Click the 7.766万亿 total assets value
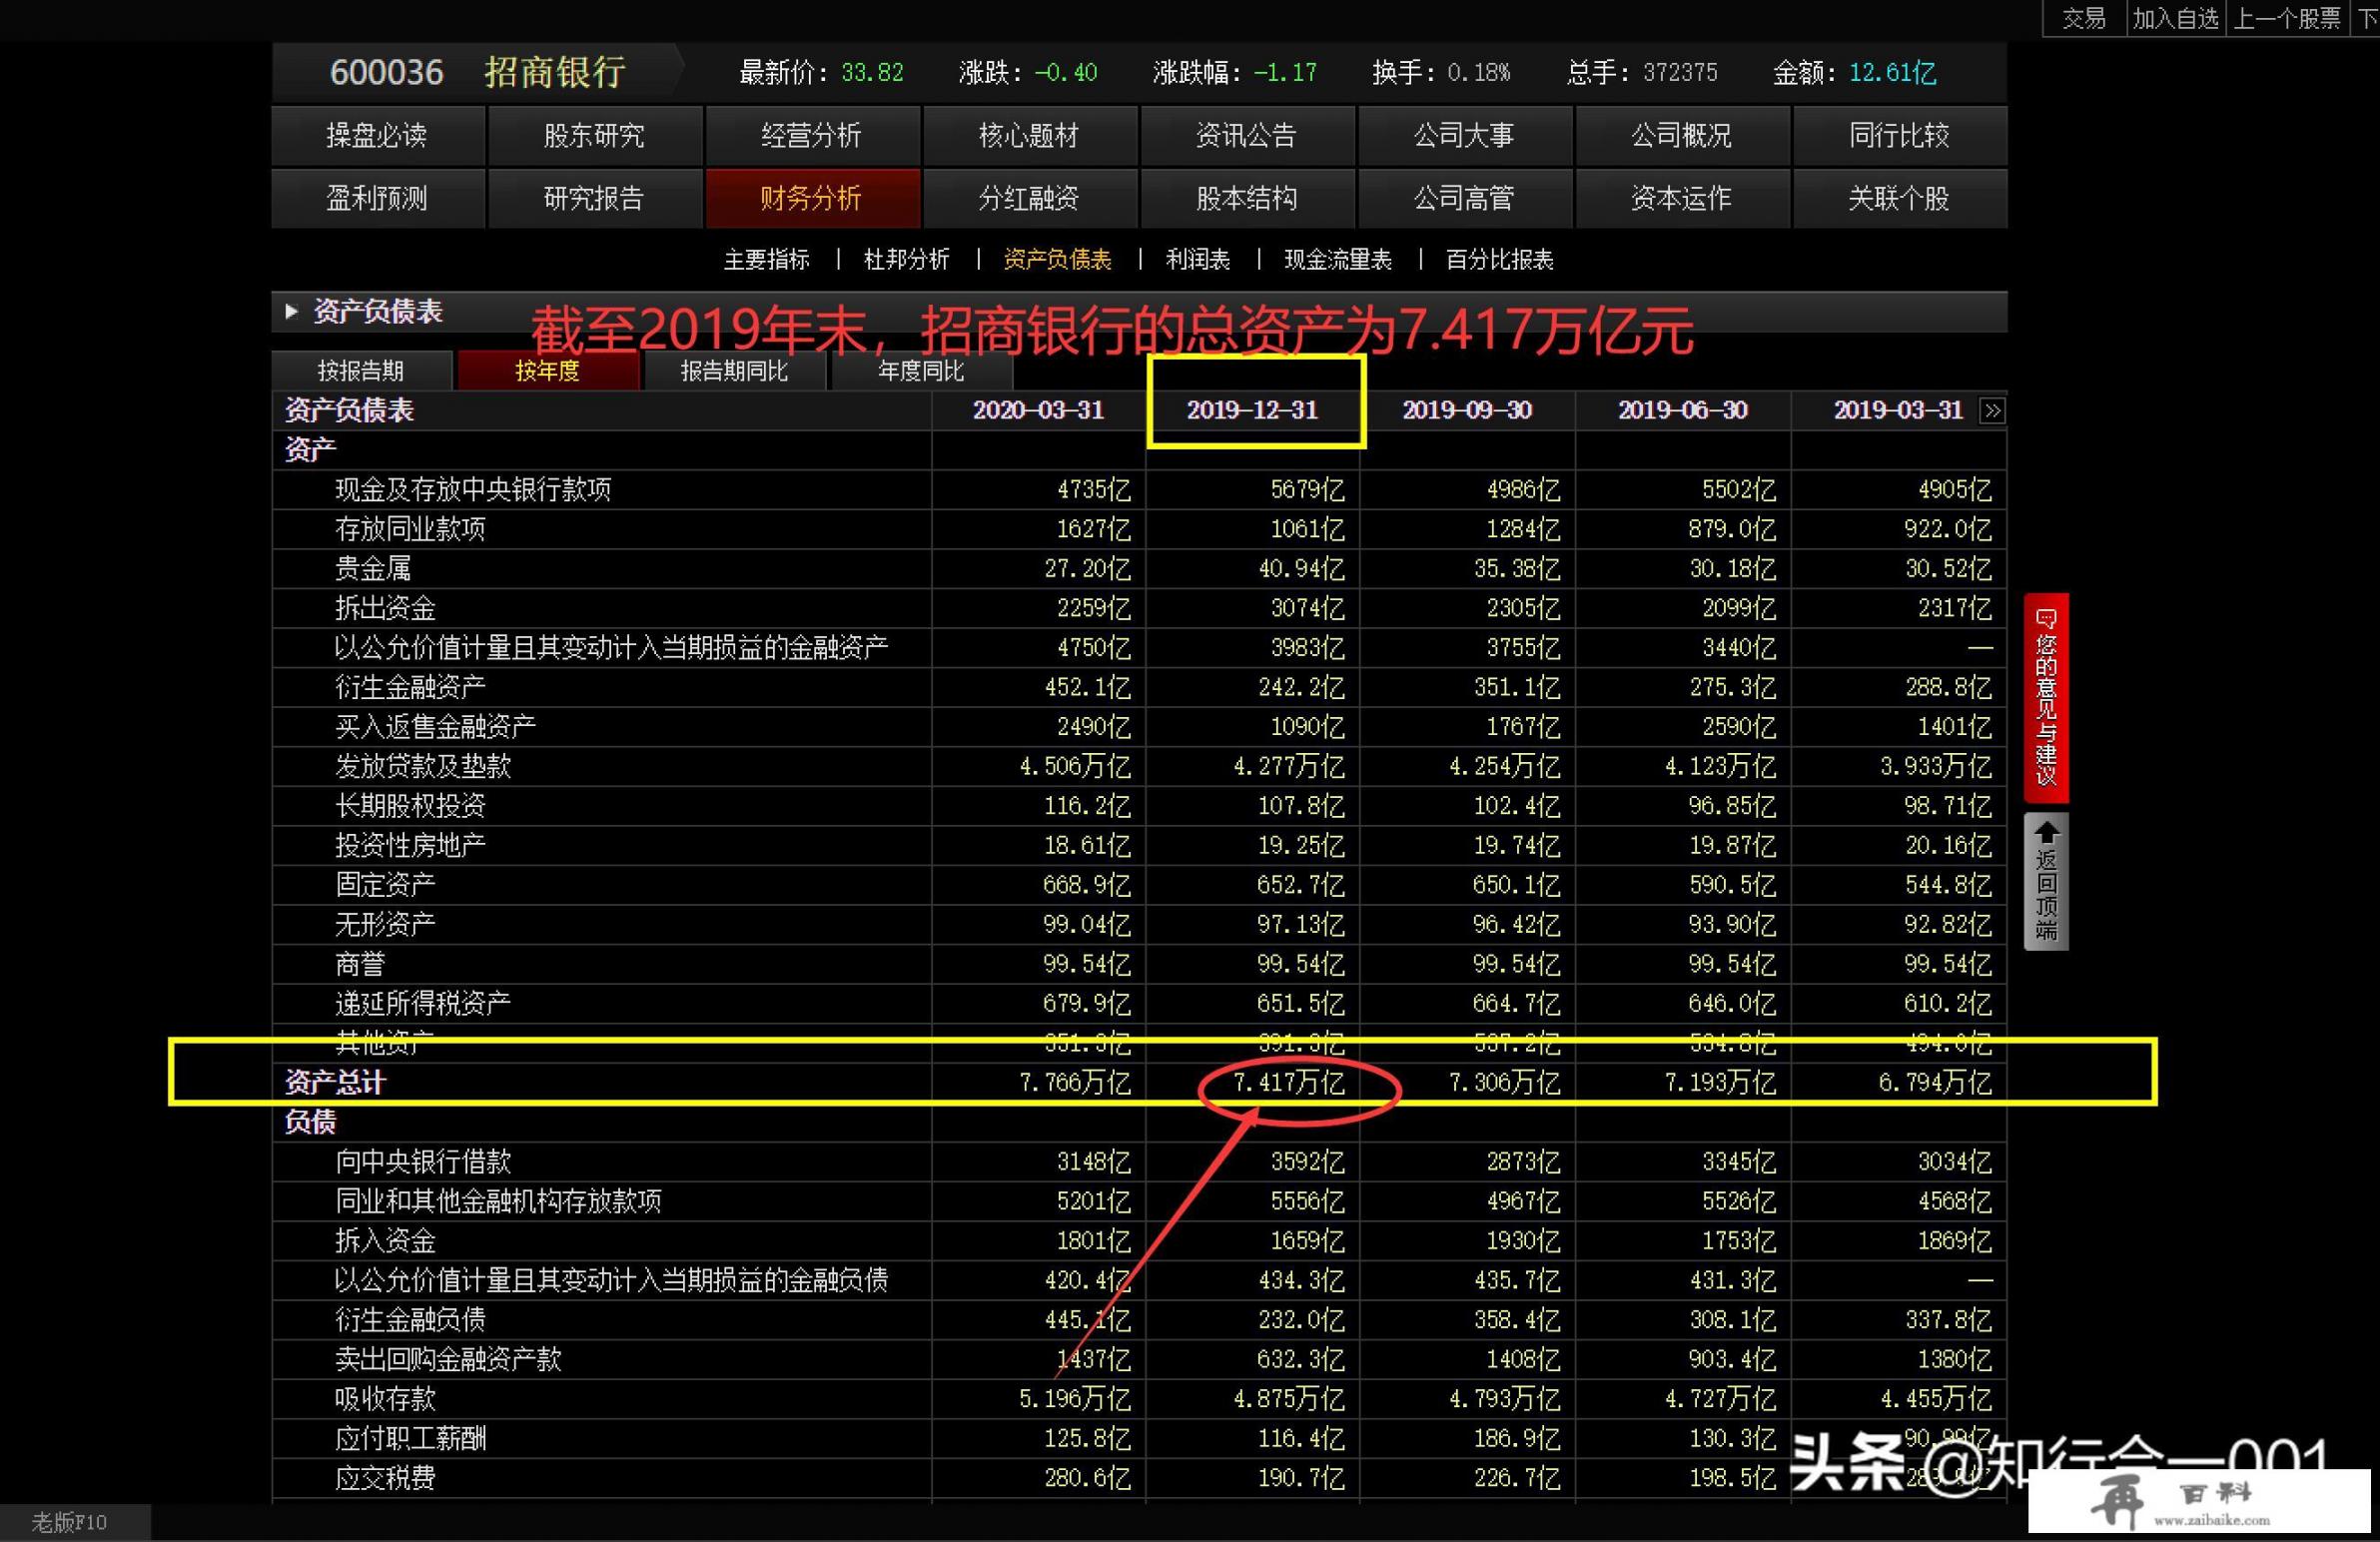 coord(1074,1082)
